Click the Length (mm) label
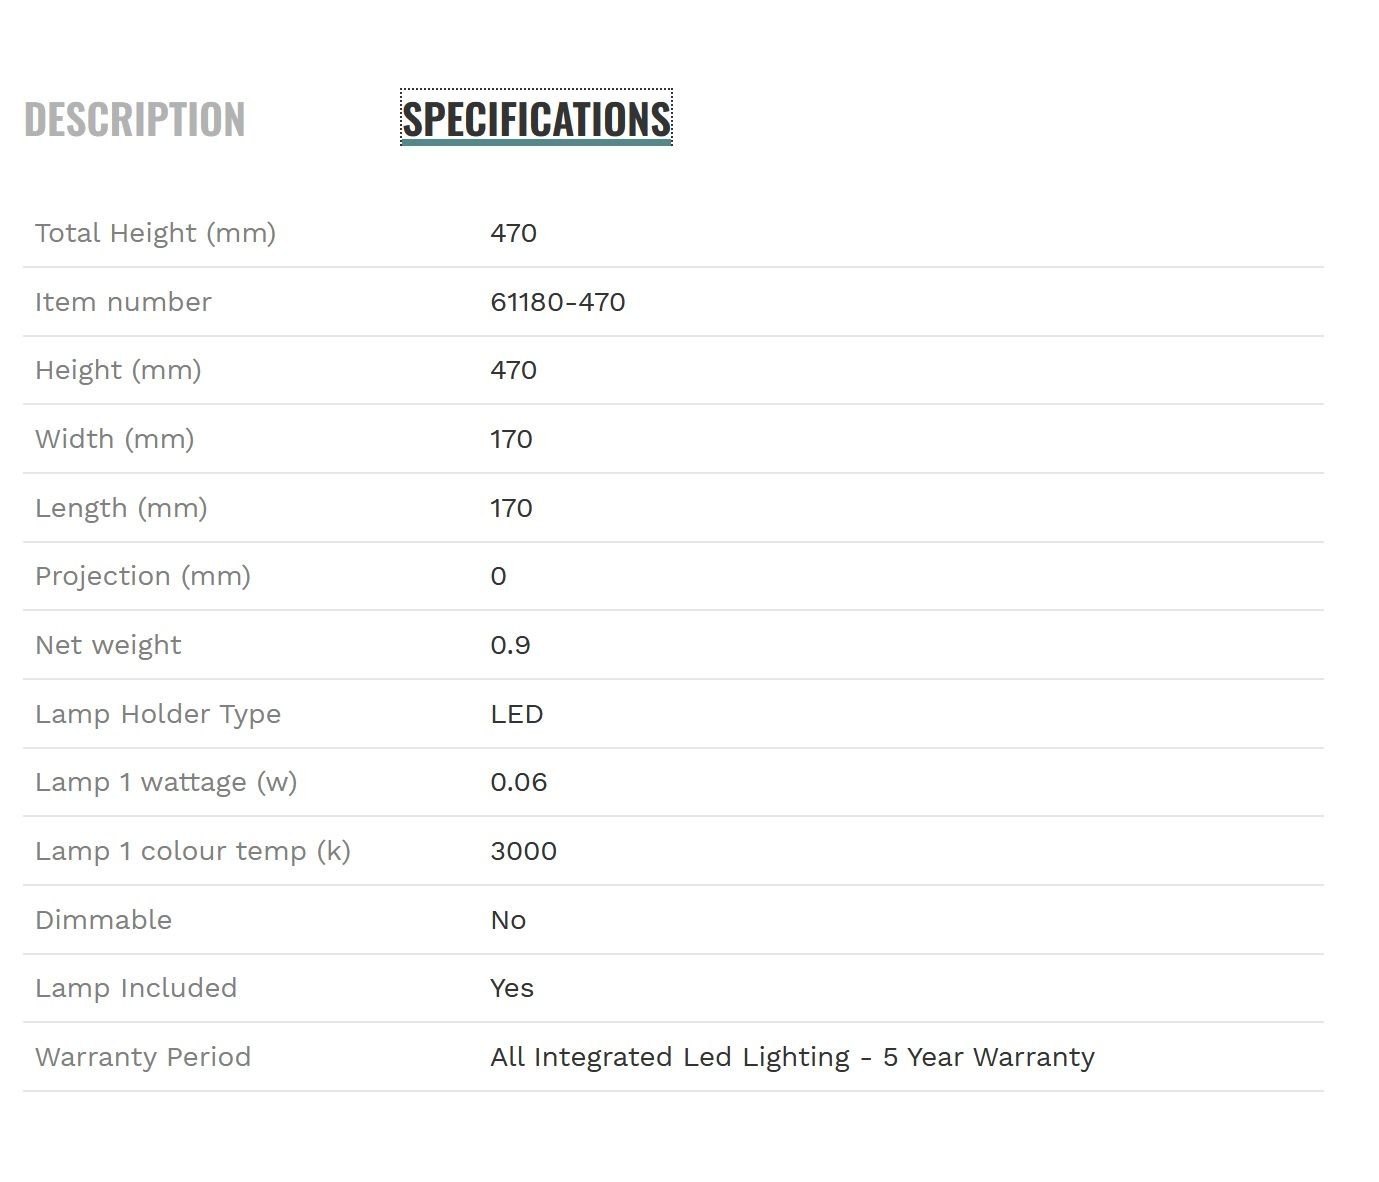This screenshot has width=1379, height=1182. (x=121, y=508)
